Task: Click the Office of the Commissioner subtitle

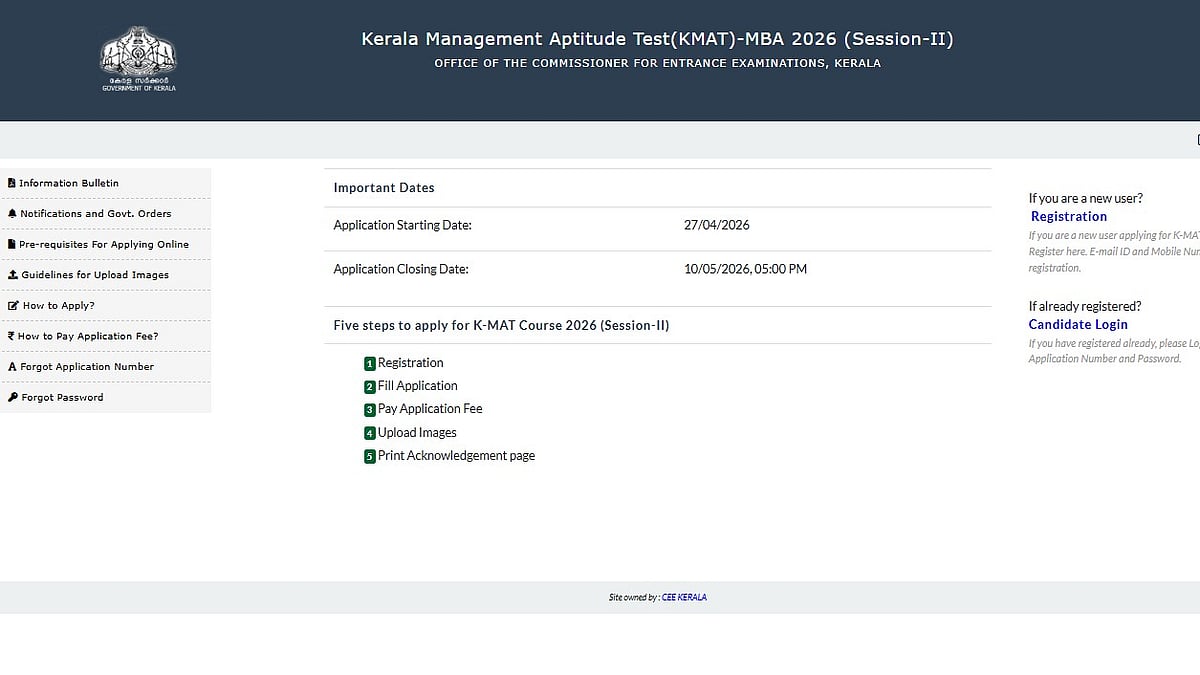Action: pyautogui.click(x=657, y=63)
